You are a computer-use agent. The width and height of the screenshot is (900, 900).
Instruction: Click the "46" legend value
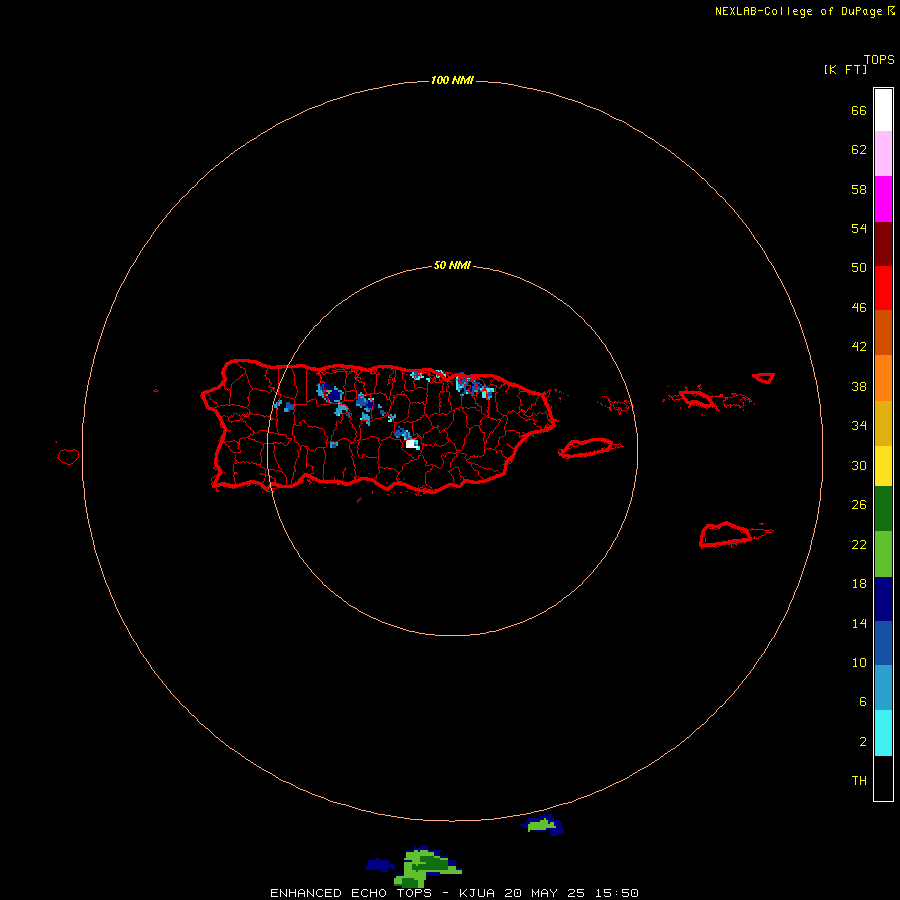[x=859, y=308]
